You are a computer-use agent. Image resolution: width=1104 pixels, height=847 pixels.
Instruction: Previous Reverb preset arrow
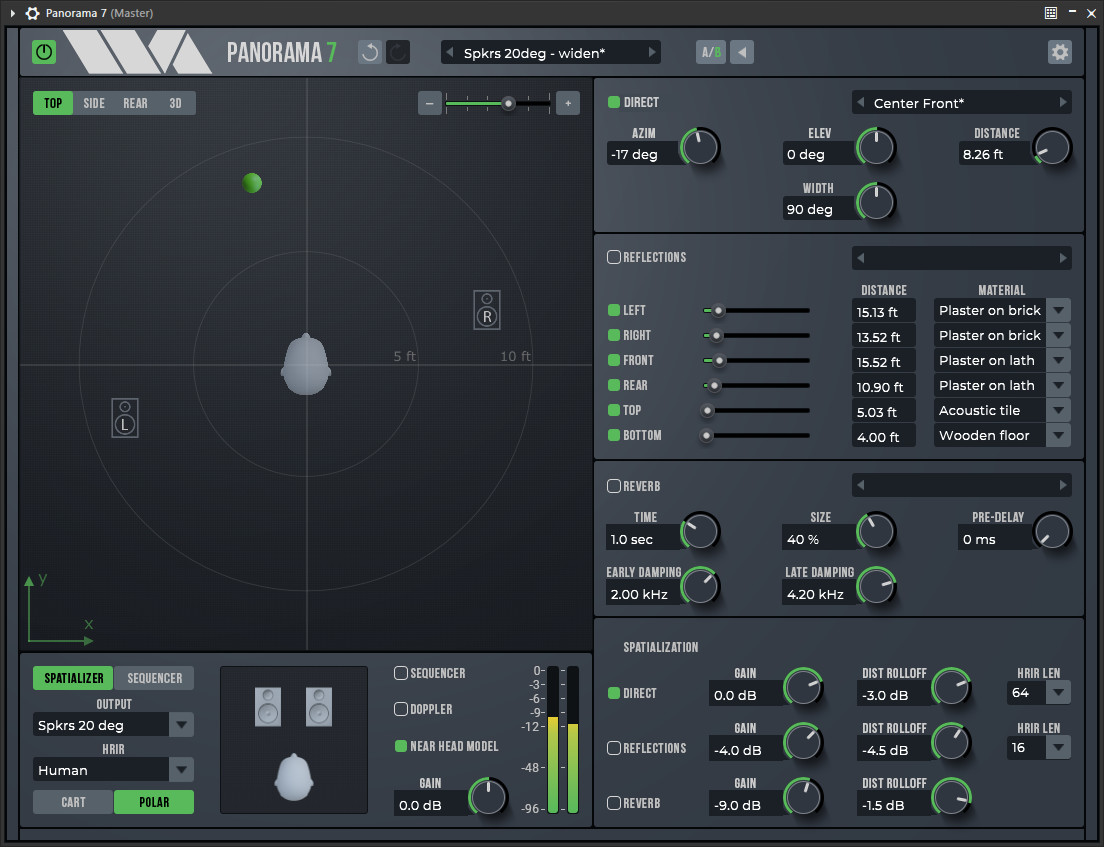click(860, 485)
